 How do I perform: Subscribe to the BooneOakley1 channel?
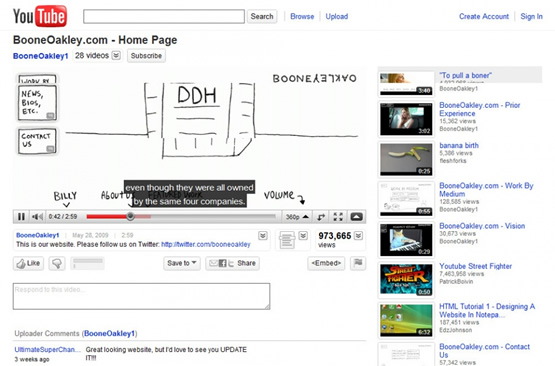pyautogui.click(x=146, y=56)
